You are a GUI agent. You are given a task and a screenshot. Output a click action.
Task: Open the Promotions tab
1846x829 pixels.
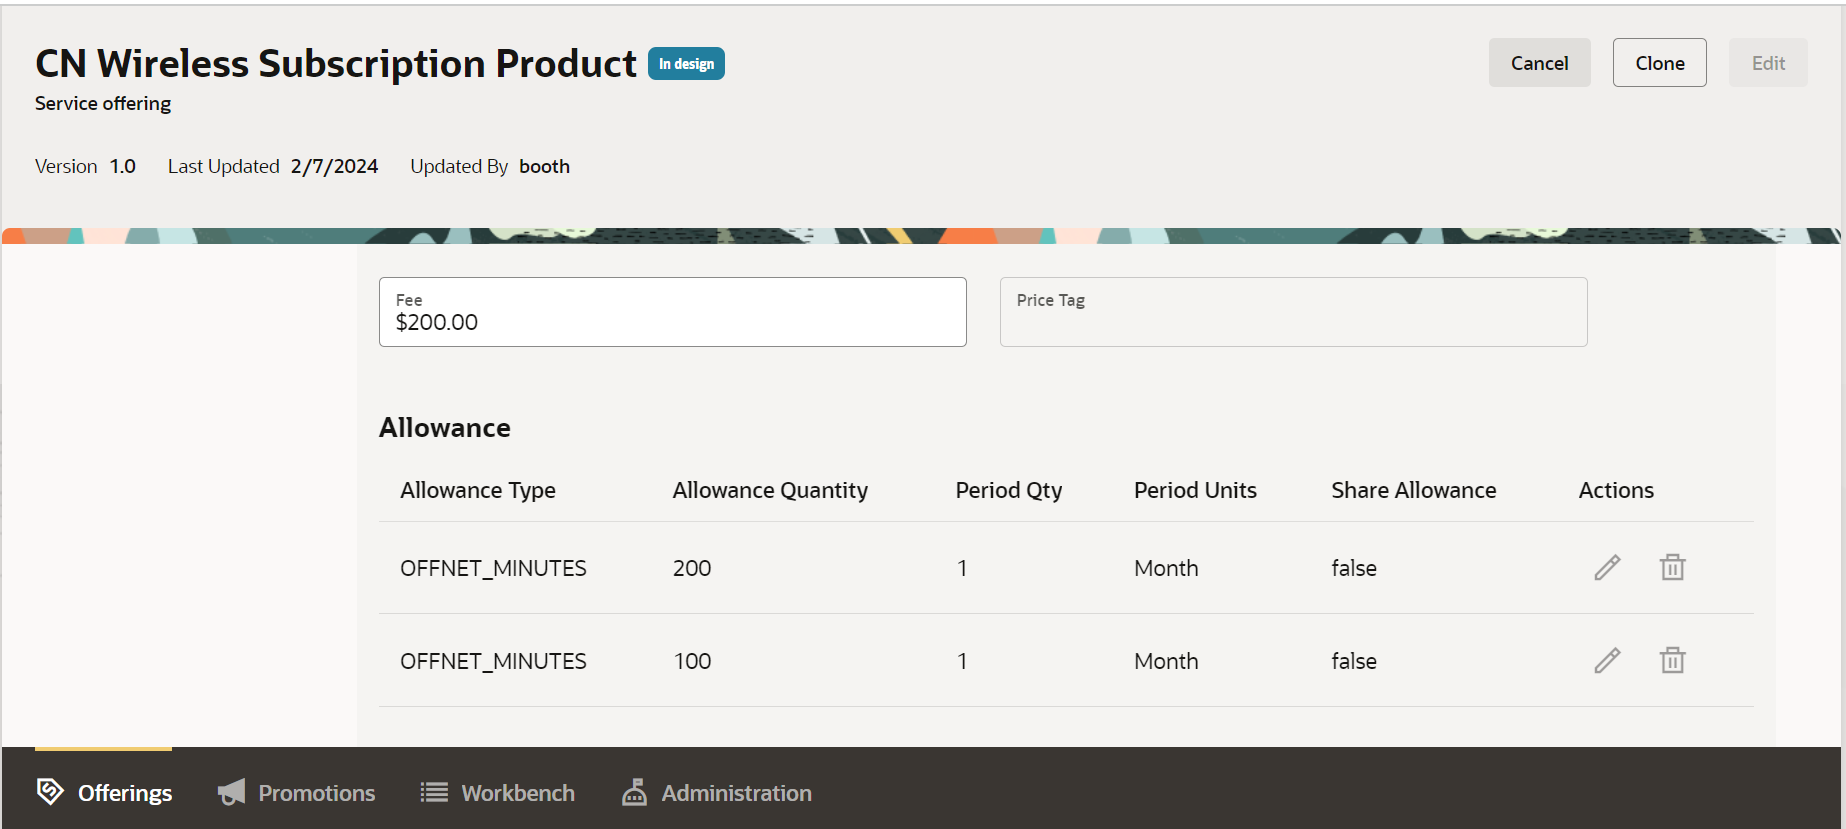[x=316, y=793]
